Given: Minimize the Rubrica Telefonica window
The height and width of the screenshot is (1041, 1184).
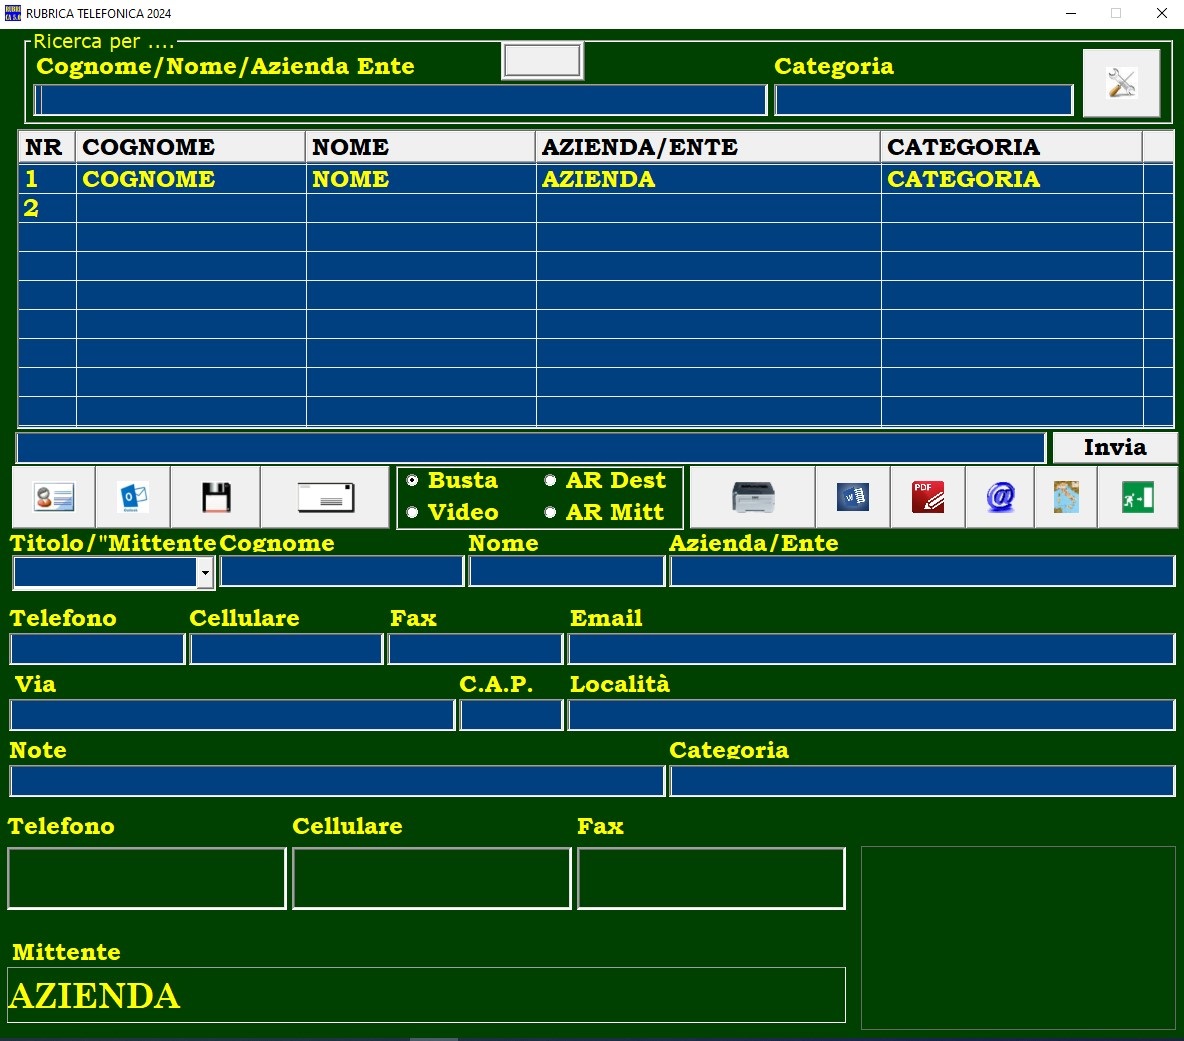Looking at the screenshot, I should tap(1071, 13).
